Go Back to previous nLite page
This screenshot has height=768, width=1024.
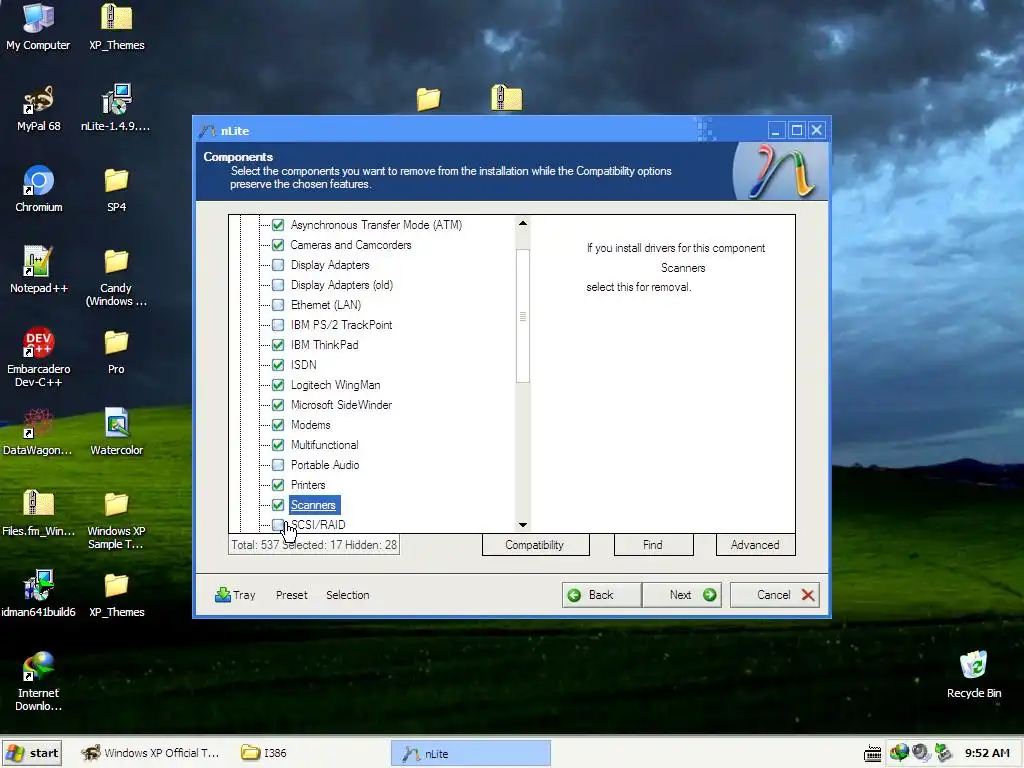click(x=601, y=595)
